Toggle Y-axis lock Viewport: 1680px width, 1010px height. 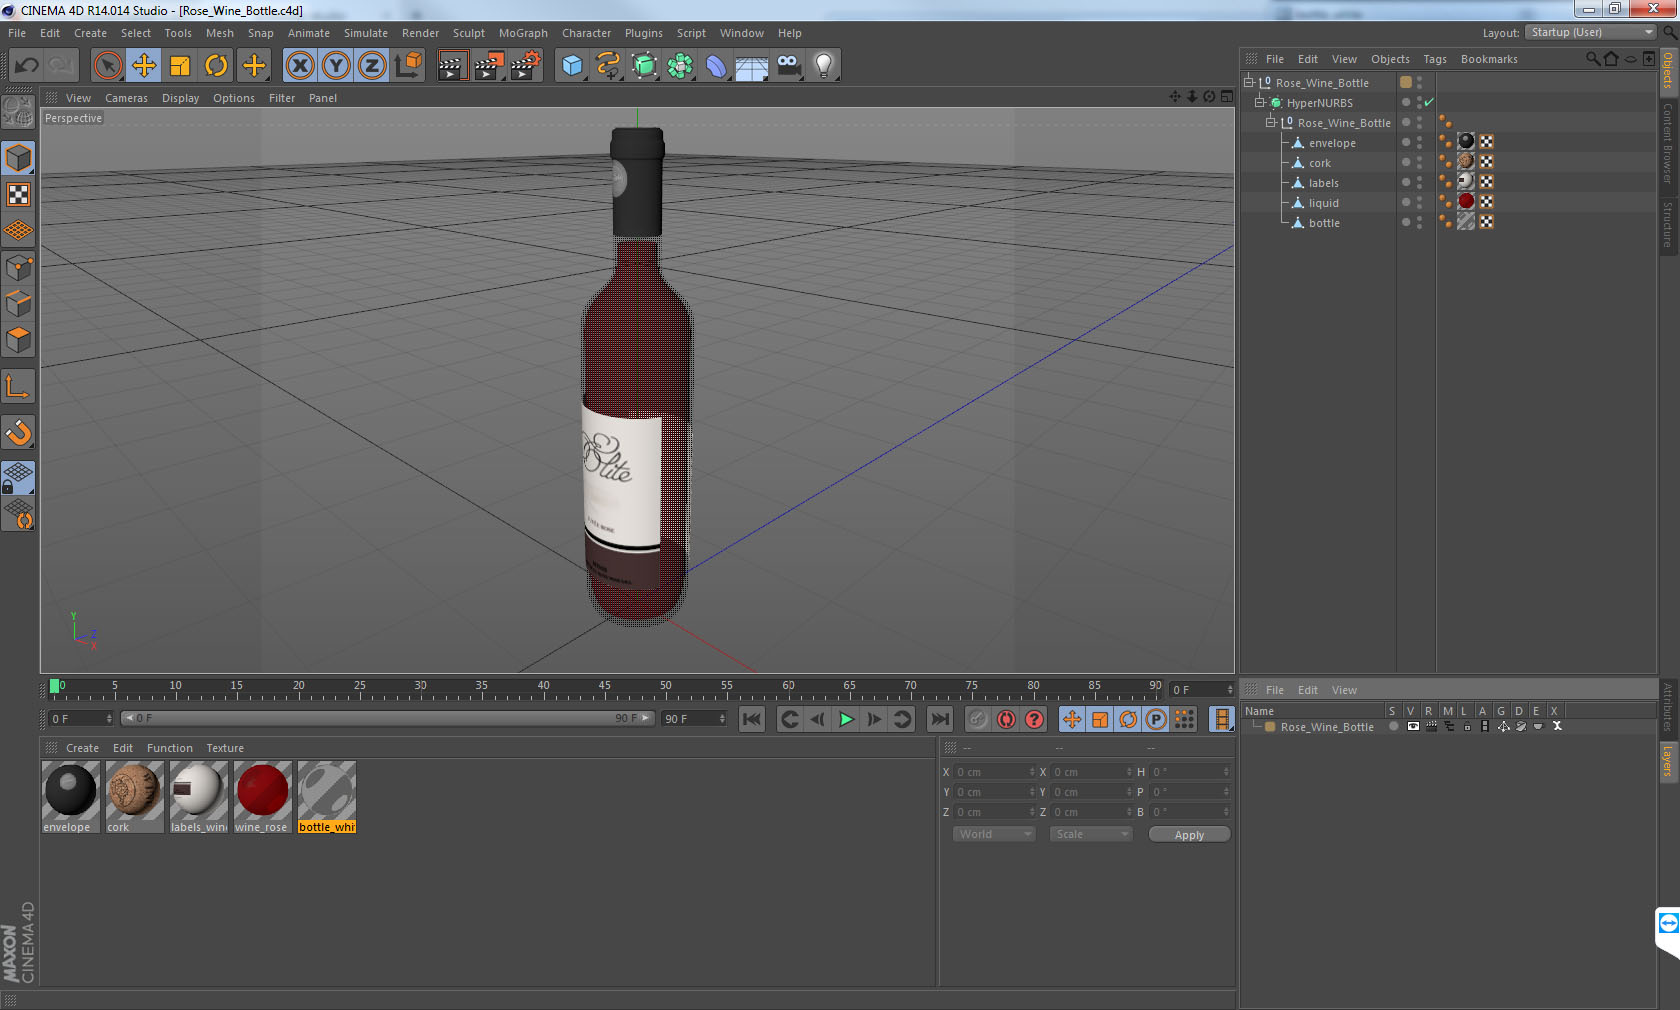tap(336, 66)
